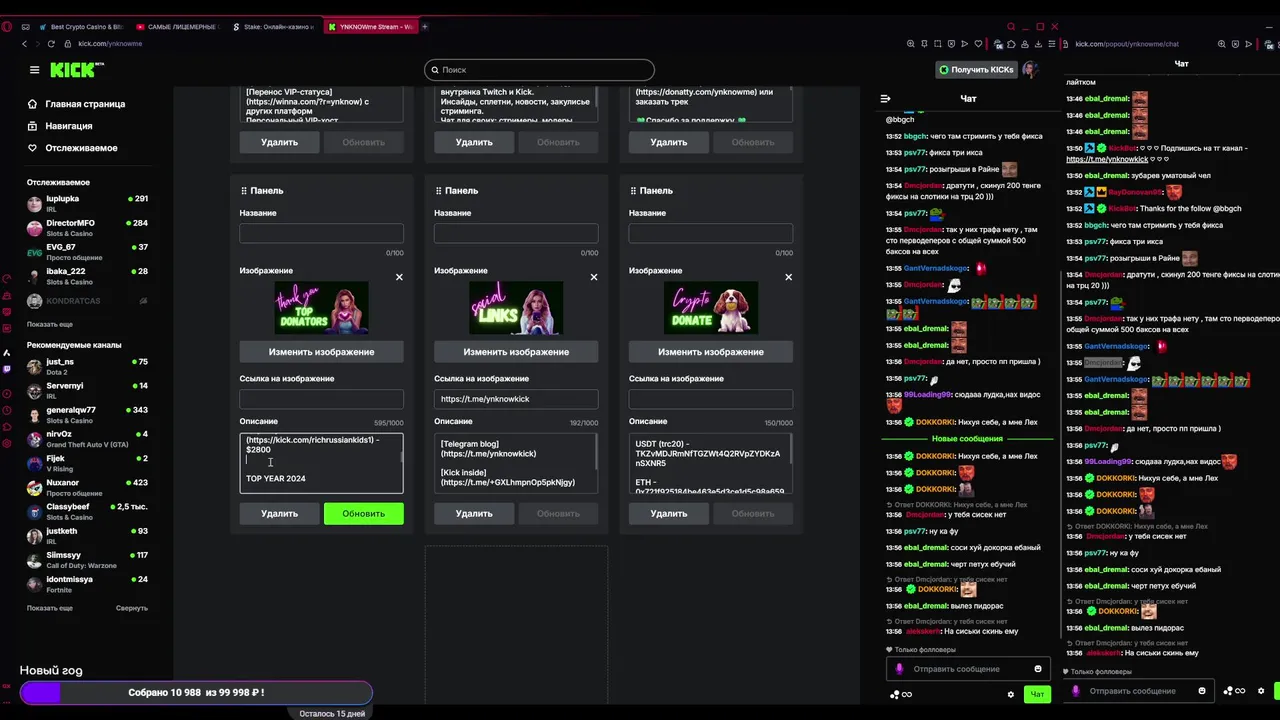Open generalqw77 recommended channel
This screenshot has height=720, width=1280.
tap(88, 415)
